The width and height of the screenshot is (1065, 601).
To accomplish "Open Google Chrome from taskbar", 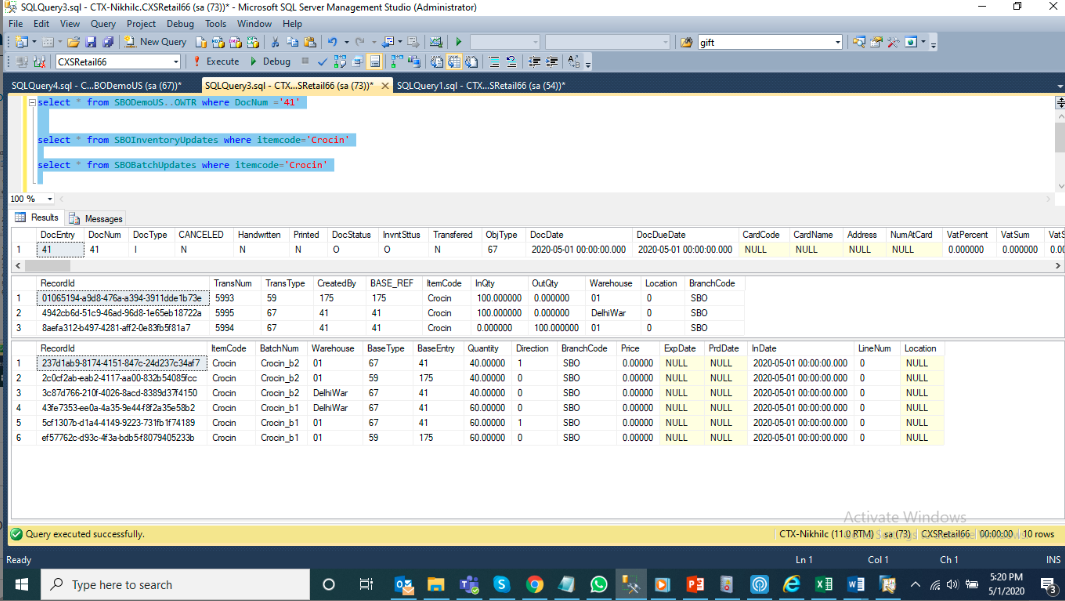I will pyautogui.click(x=534, y=585).
